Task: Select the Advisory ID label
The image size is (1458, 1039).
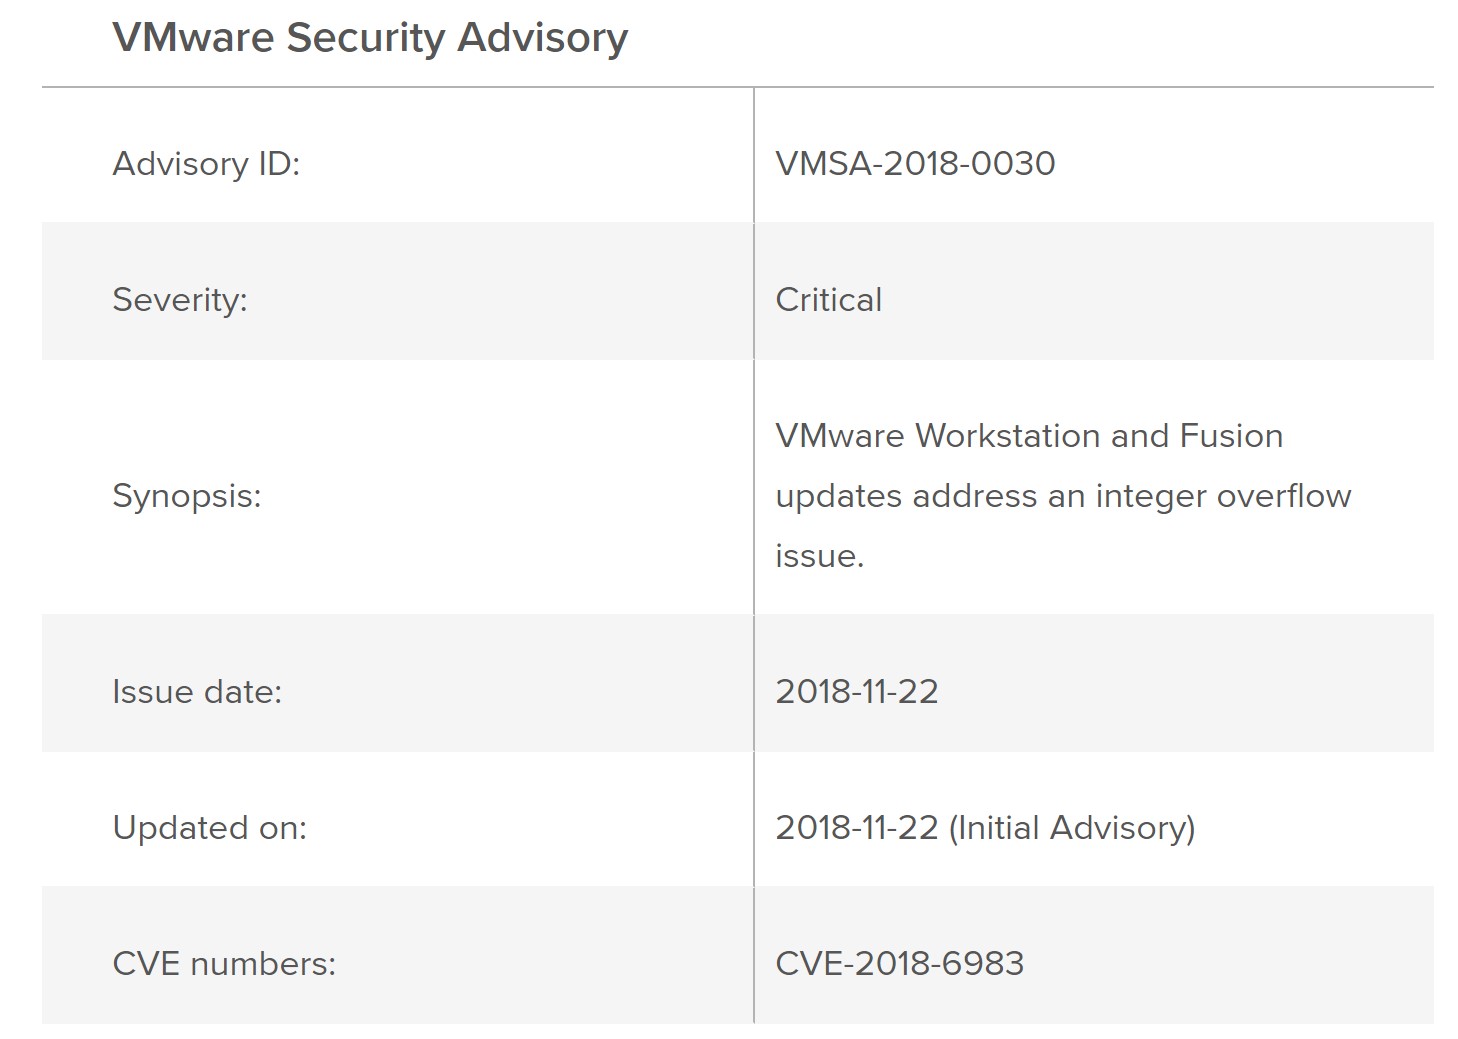Action: point(206,163)
